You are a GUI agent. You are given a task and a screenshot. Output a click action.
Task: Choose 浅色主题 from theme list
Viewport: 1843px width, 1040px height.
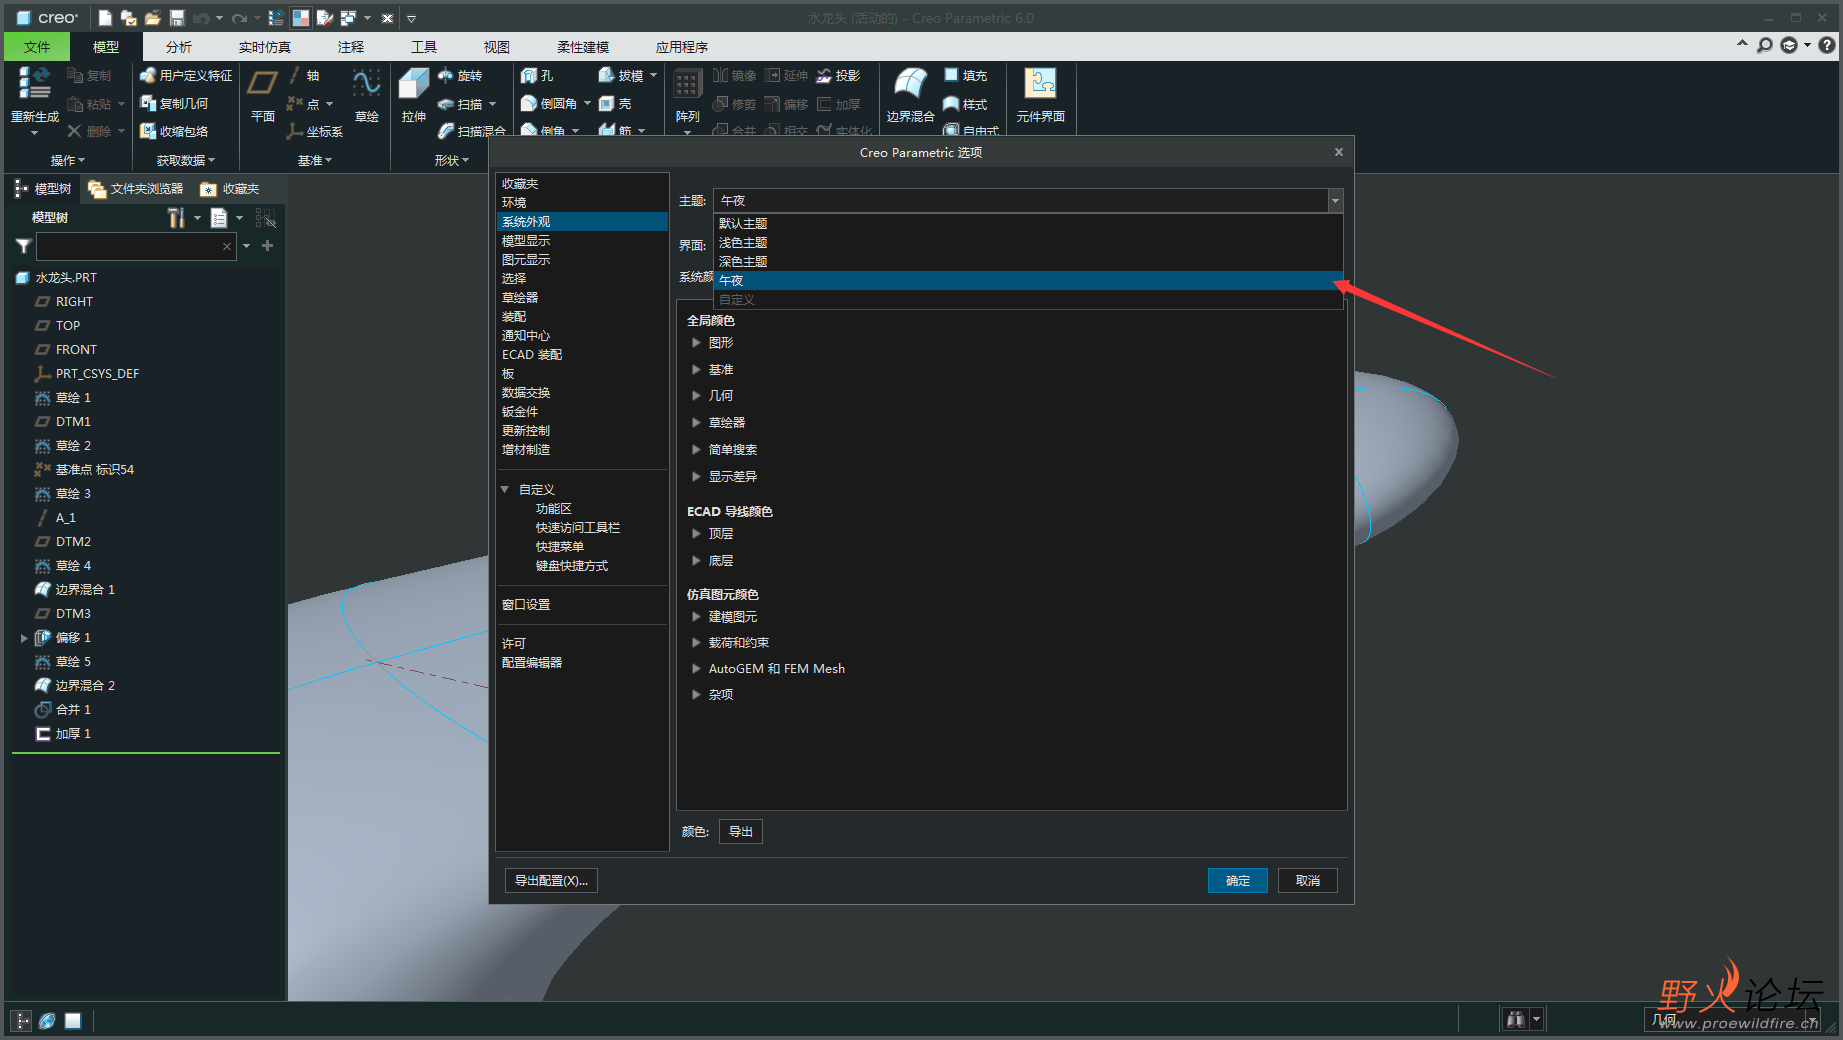1028,243
